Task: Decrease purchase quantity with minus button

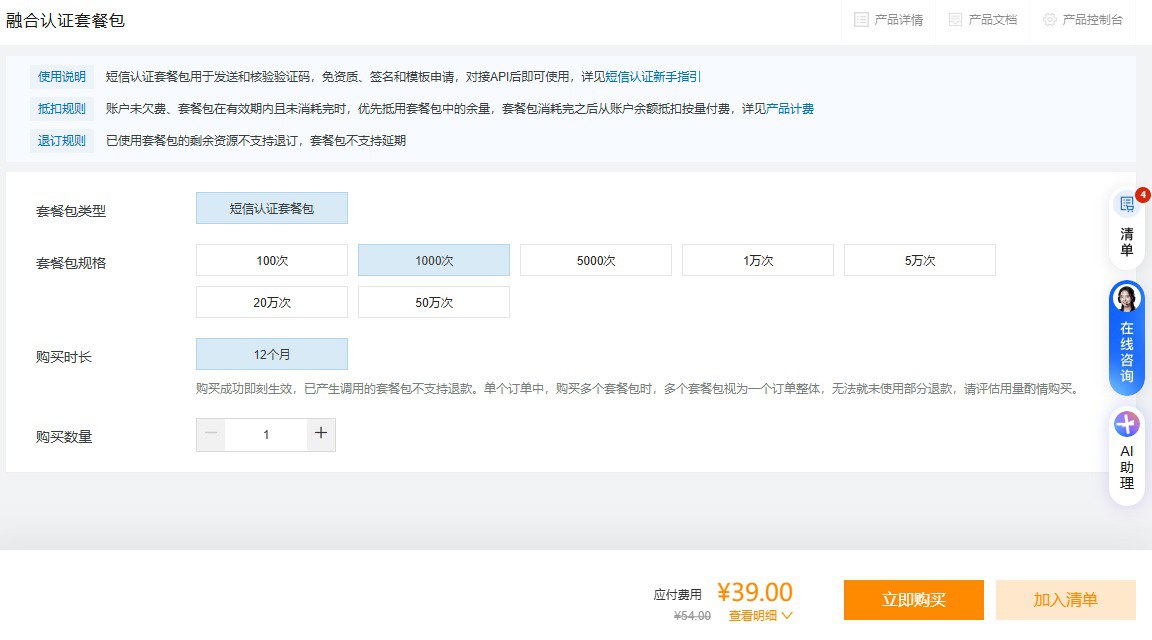Action: pyautogui.click(x=211, y=434)
